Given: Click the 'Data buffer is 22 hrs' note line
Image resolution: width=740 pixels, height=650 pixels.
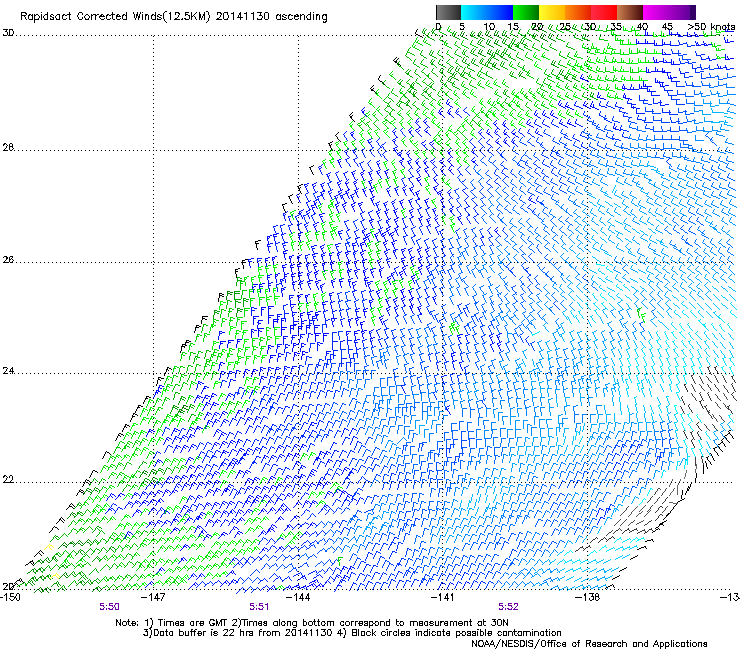Looking at the screenshot, I should (x=352, y=633).
